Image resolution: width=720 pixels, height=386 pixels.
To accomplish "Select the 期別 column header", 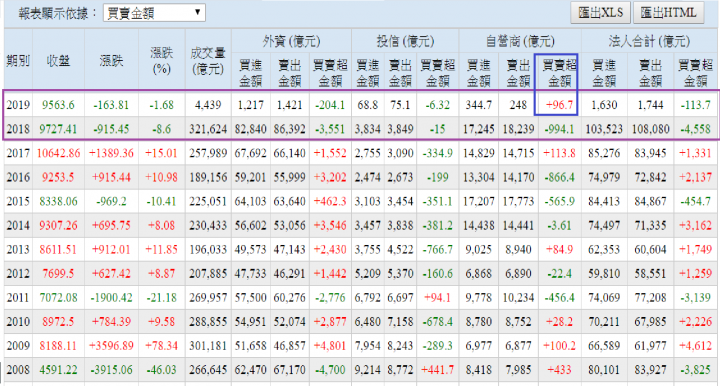I will 18,61.
